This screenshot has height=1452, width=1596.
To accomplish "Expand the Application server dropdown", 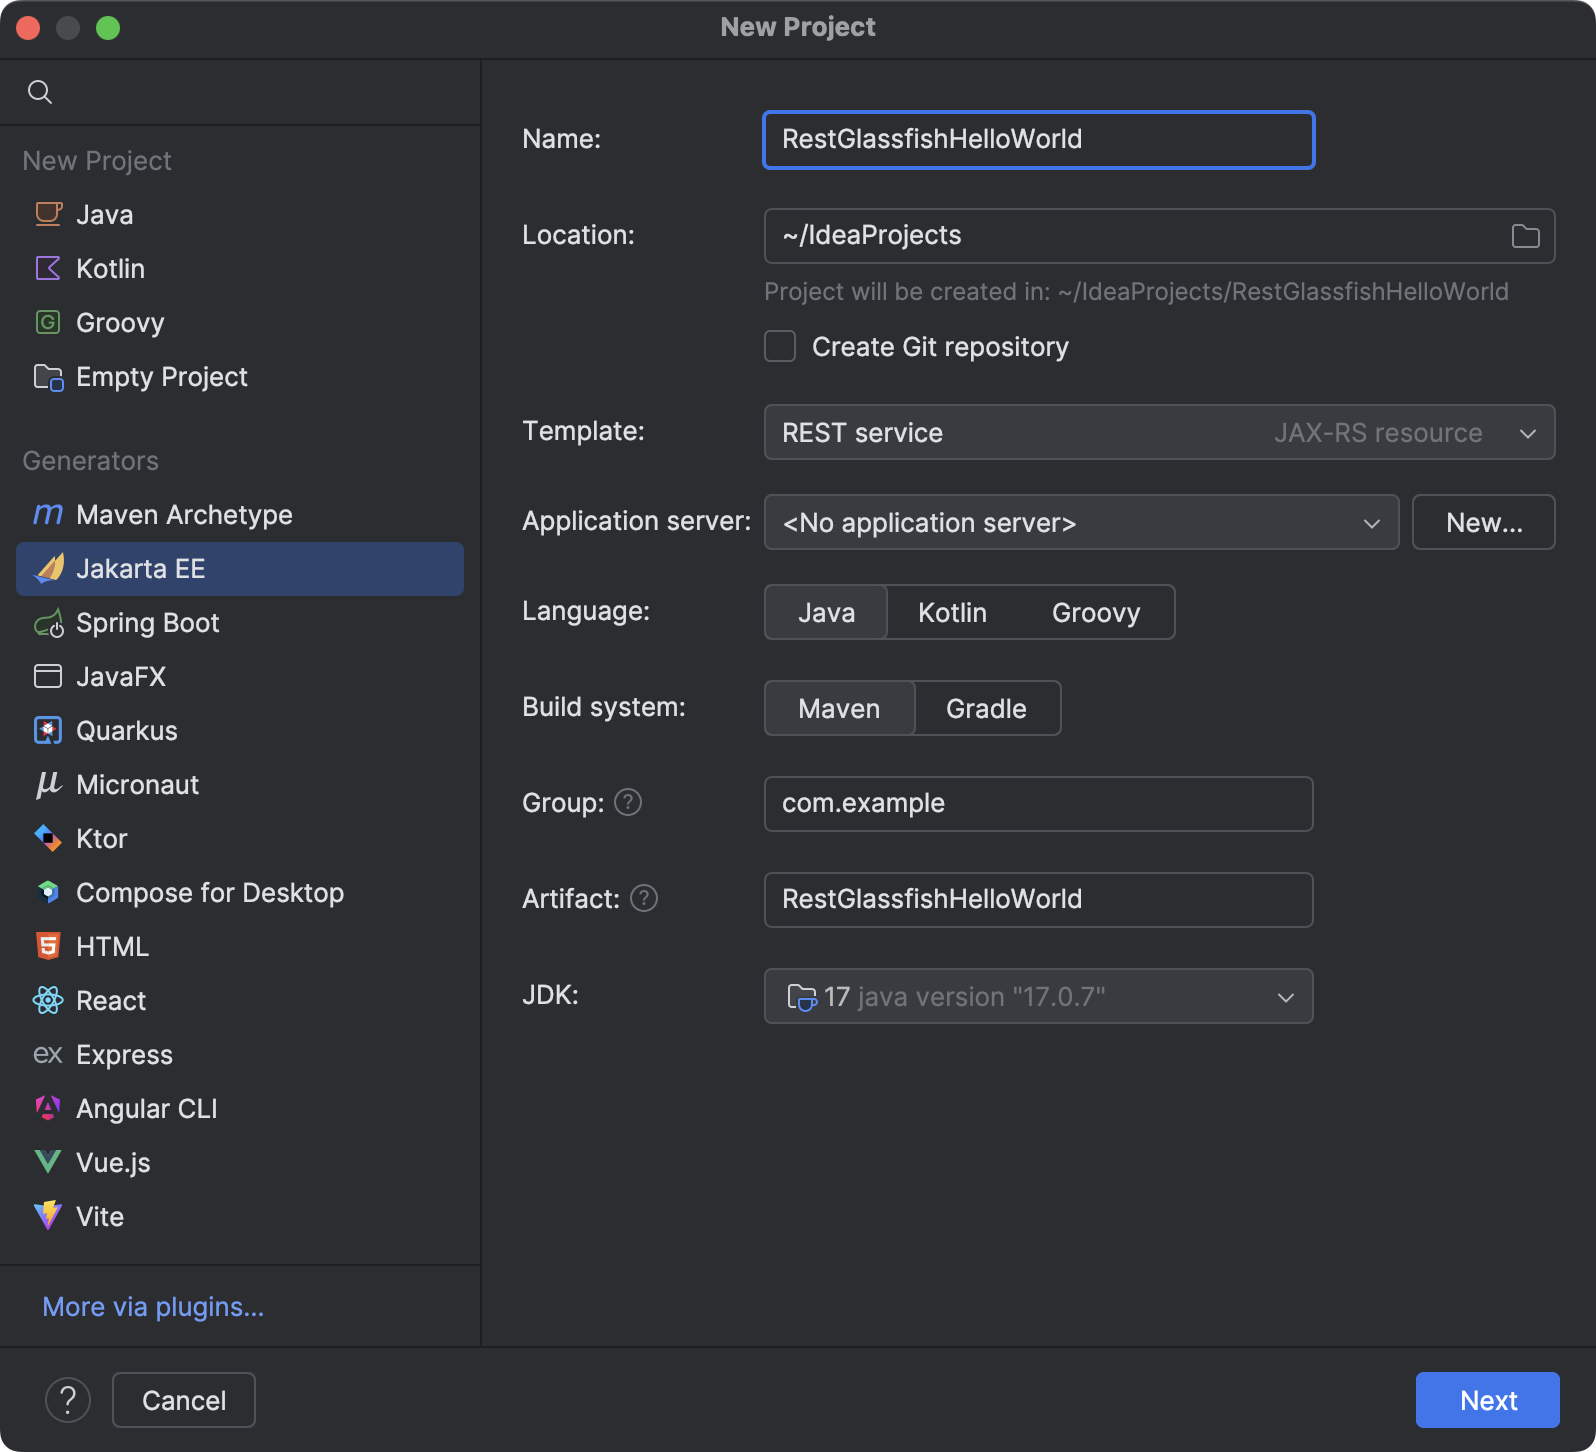I will coord(1081,522).
